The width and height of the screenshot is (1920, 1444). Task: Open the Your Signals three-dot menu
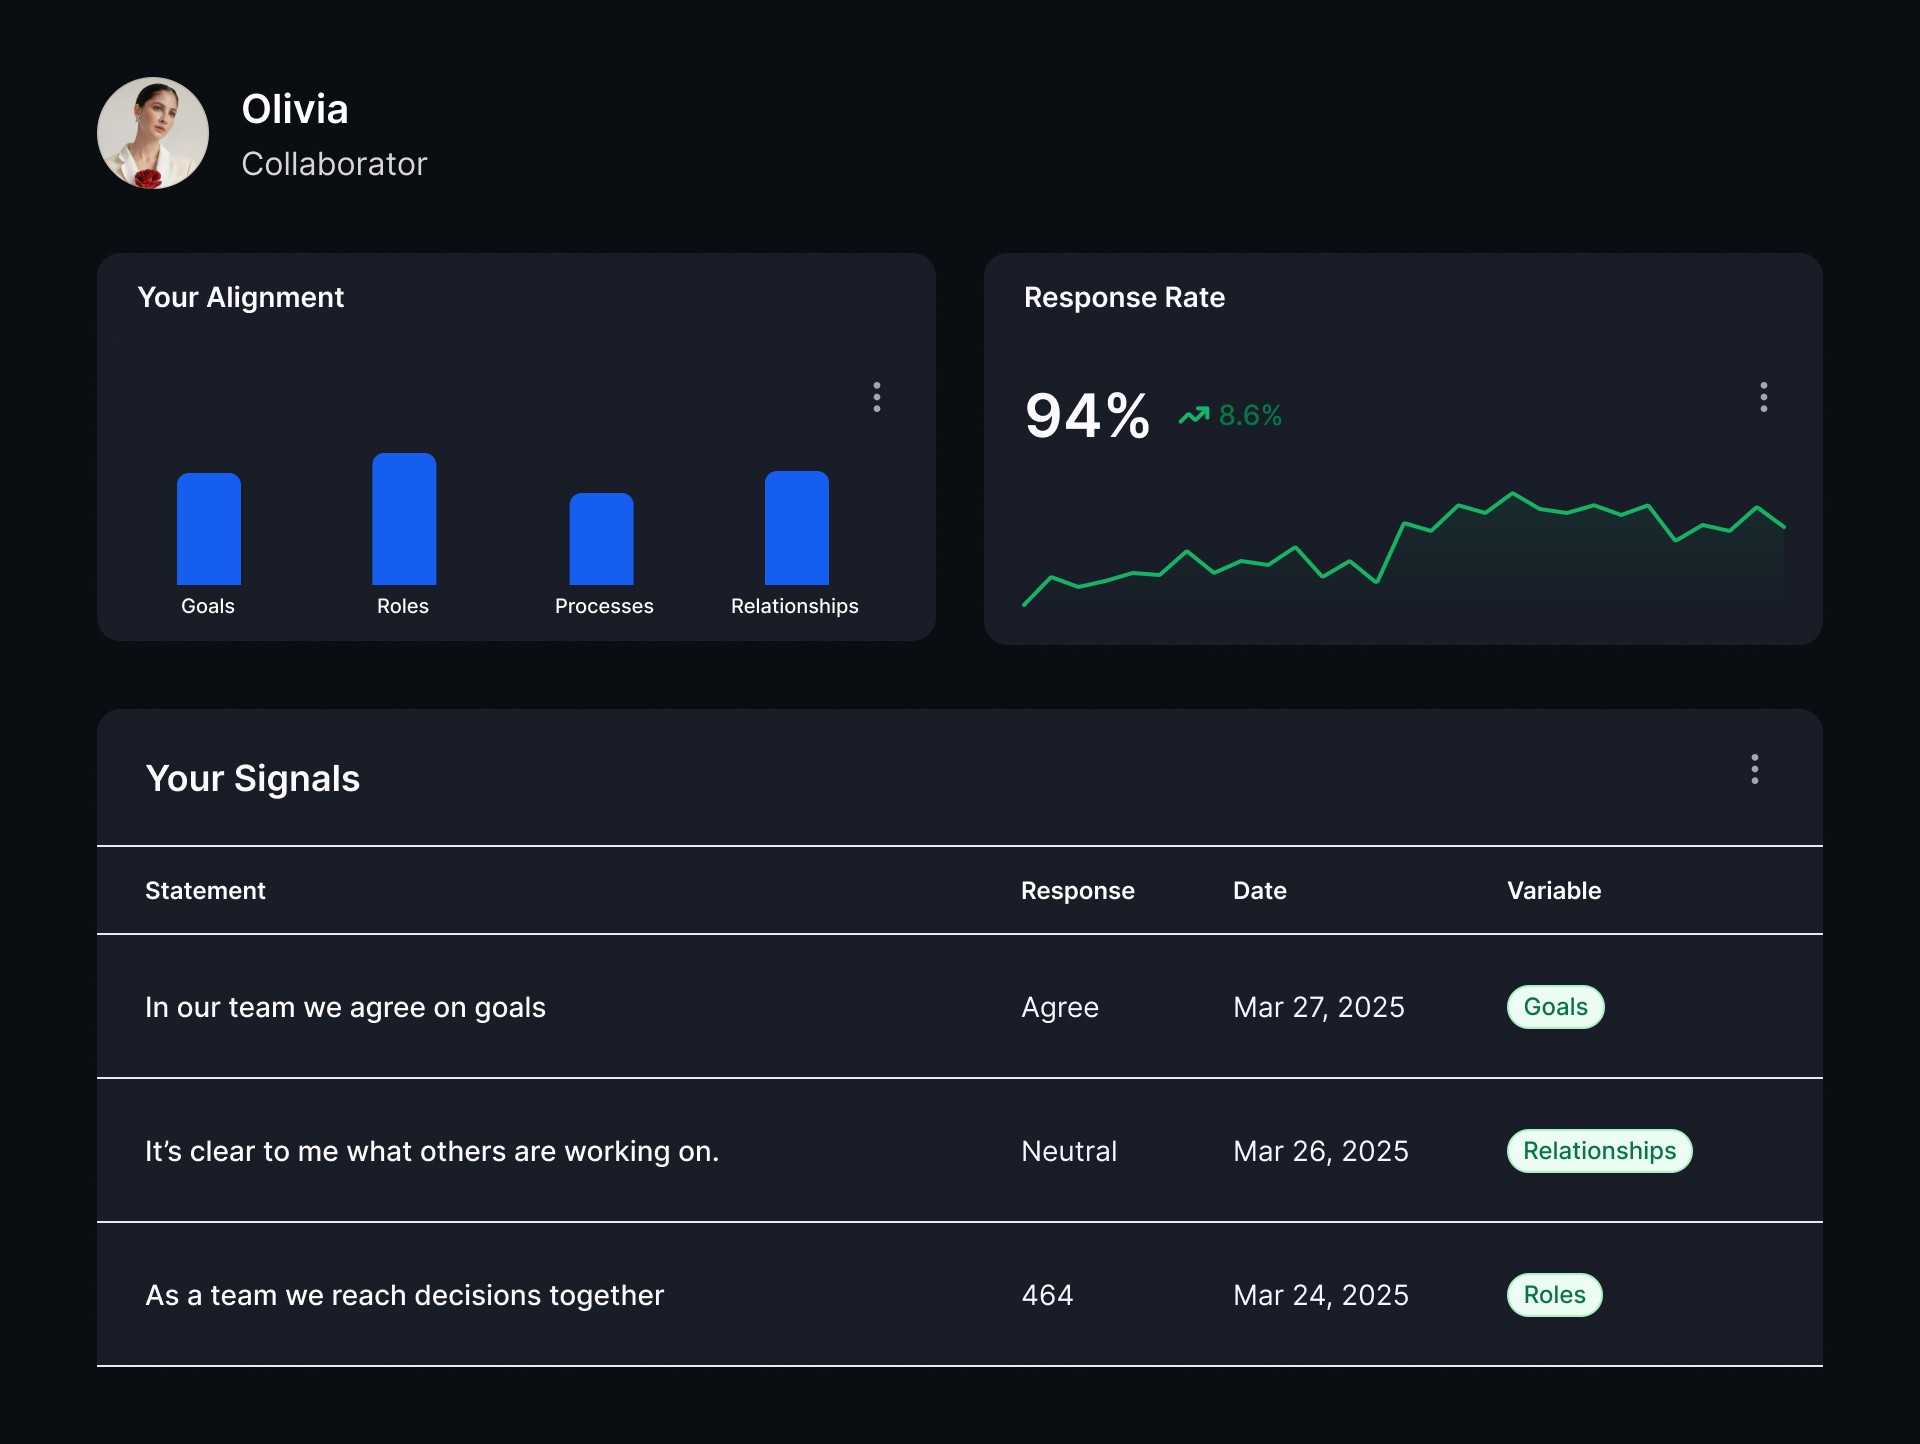[x=1755, y=769]
